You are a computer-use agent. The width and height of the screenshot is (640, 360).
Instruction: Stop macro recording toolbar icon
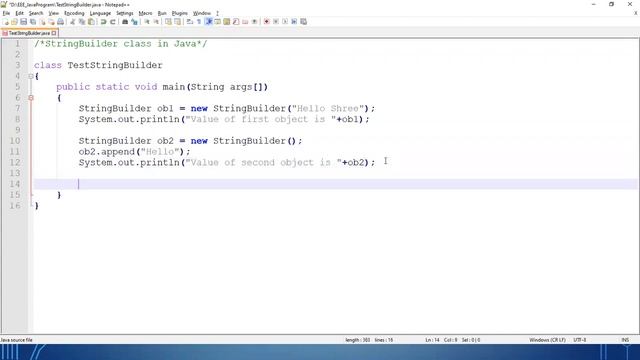276,22
